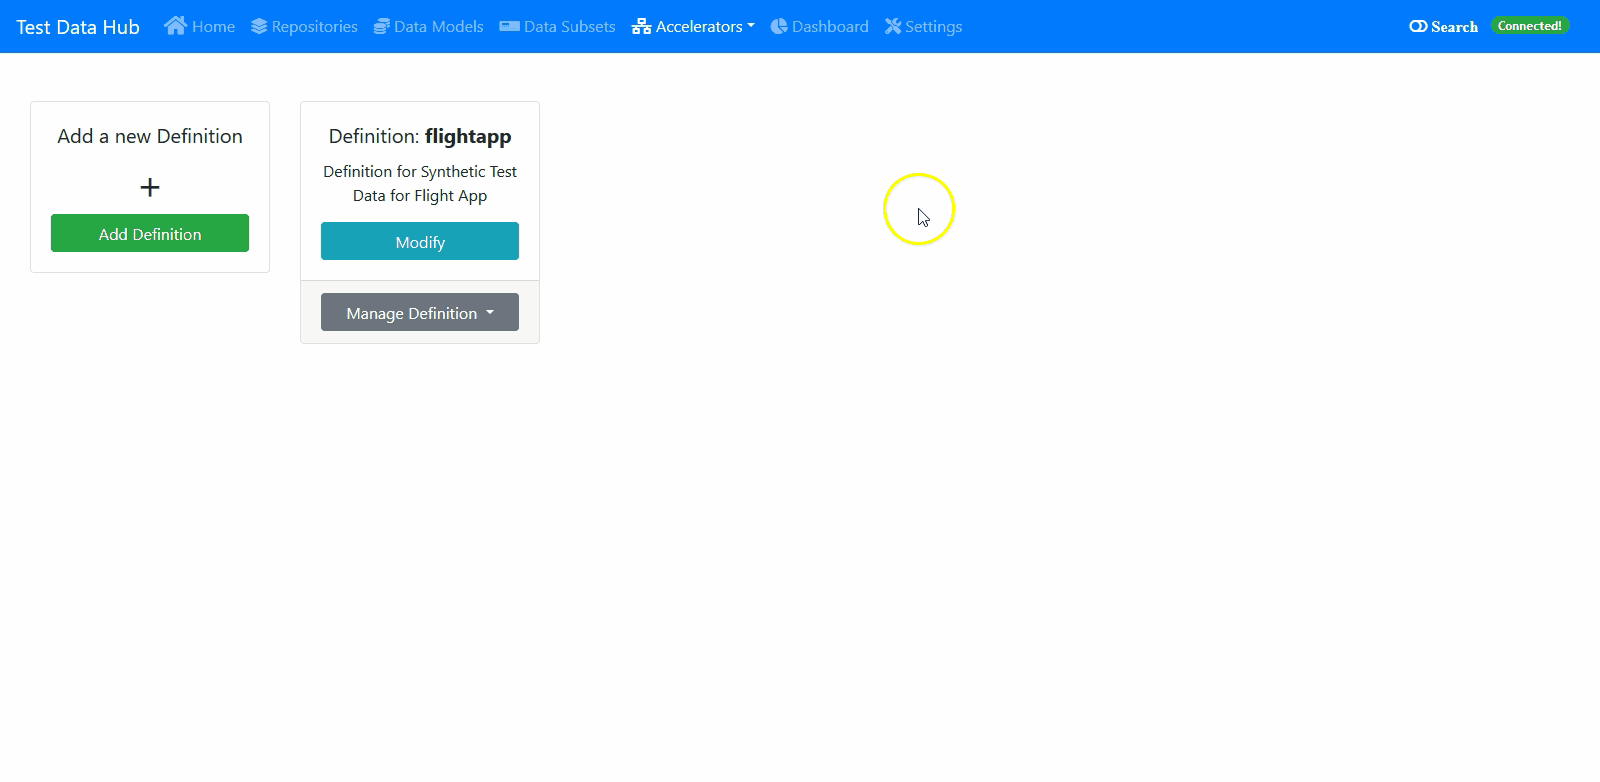The width and height of the screenshot is (1600, 782).
Task: Click the Test Data Hub brand link
Action: pos(78,27)
